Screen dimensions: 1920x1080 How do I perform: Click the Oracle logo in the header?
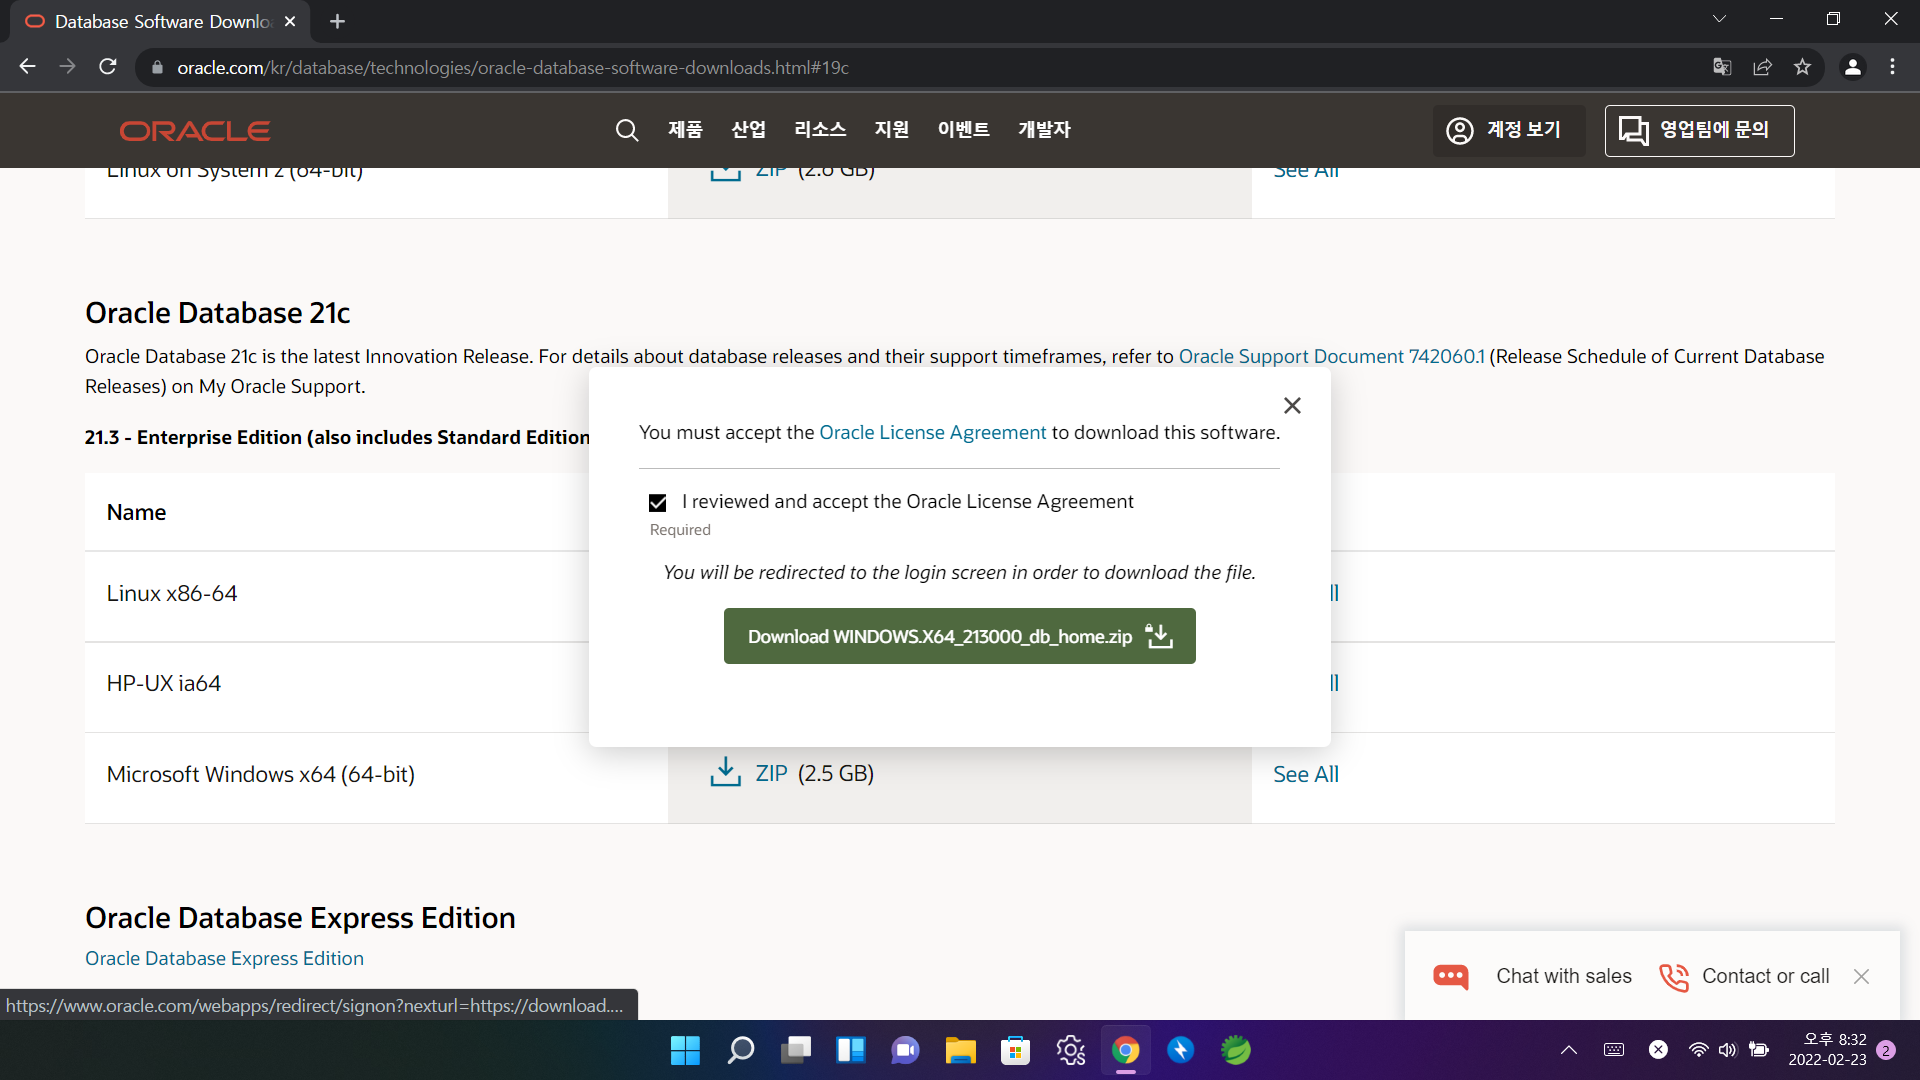[x=195, y=131]
